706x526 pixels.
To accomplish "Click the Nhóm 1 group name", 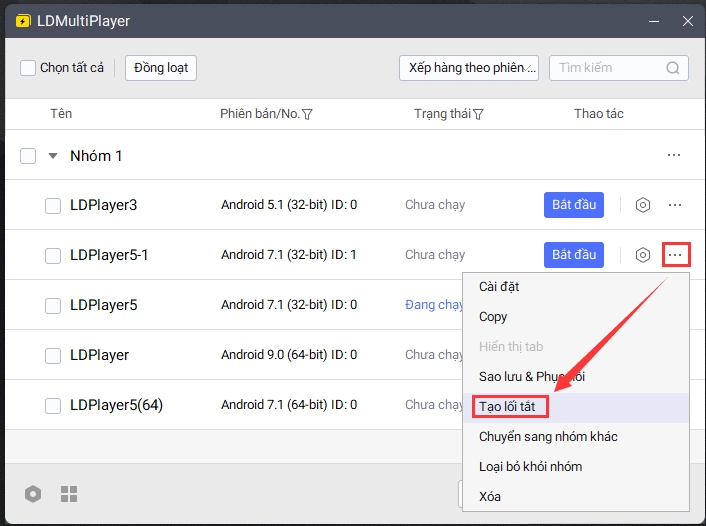I will [96, 156].
